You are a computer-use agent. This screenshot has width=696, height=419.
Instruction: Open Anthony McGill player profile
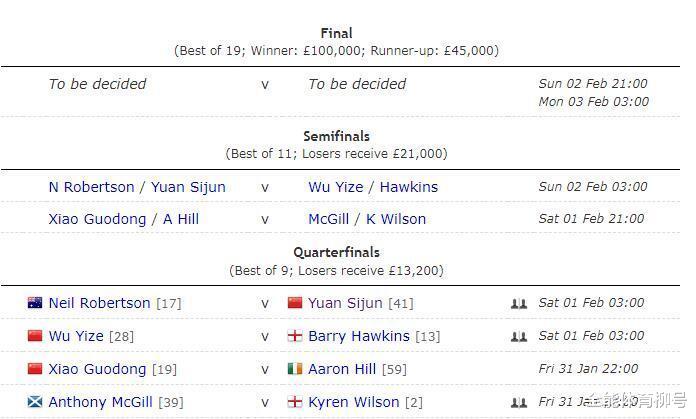click(x=100, y=402)
